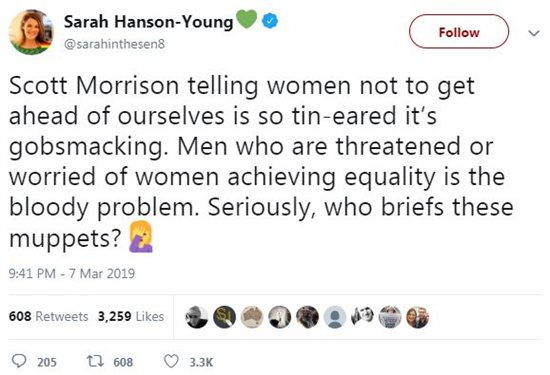
Task: View the 608 Retweets list
Action: click(48, 316)
